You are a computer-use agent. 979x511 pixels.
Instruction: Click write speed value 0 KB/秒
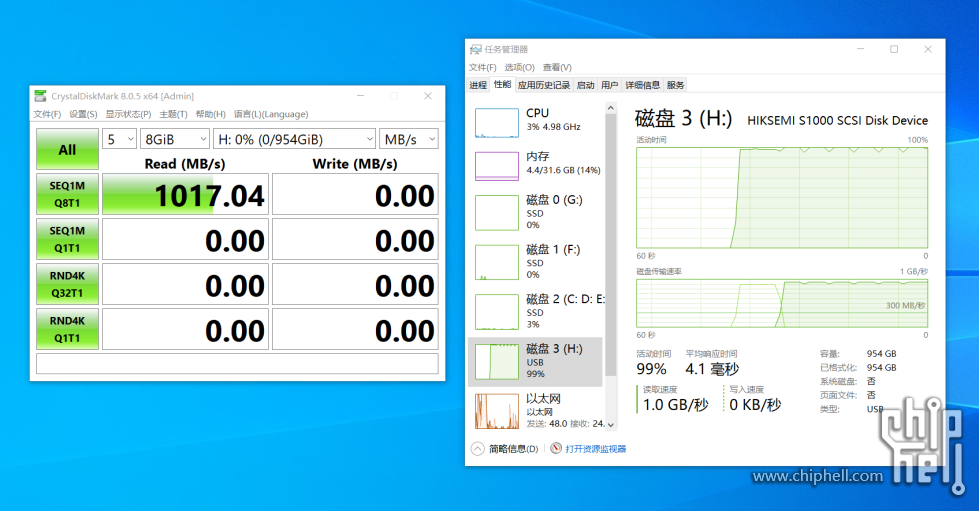click(x=755, y=405)
